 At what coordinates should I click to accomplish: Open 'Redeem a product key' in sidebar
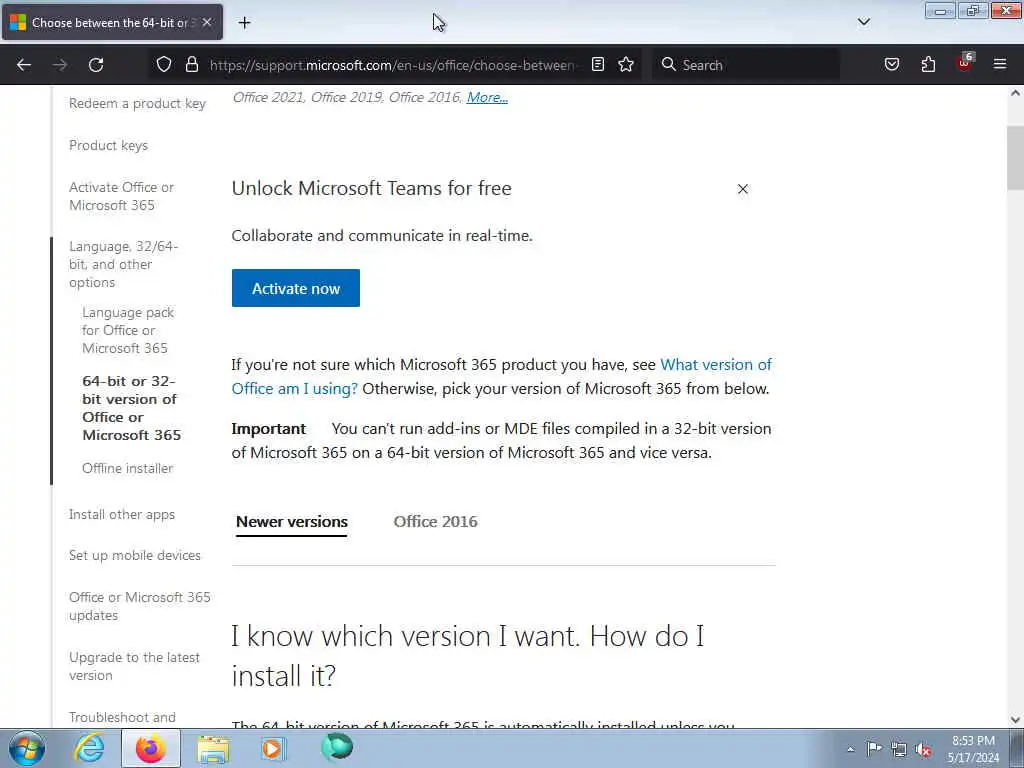point(137,103)
